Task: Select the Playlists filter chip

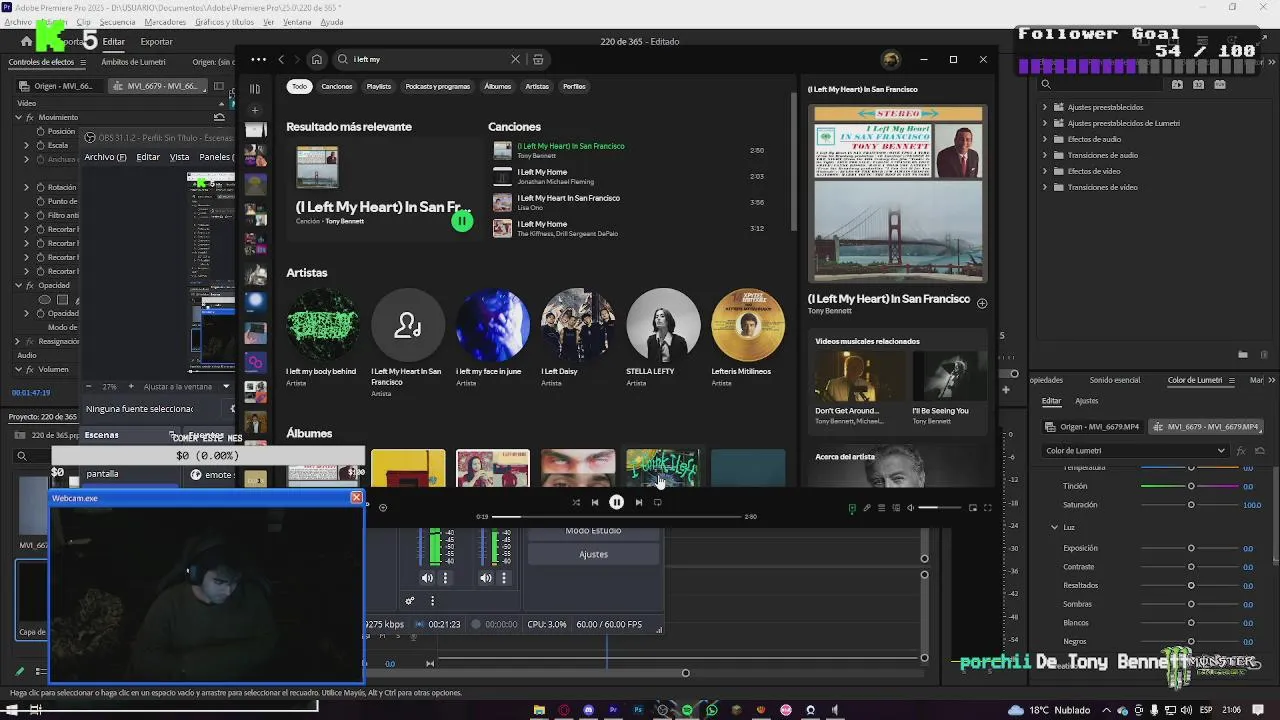Action: (379, 86)
